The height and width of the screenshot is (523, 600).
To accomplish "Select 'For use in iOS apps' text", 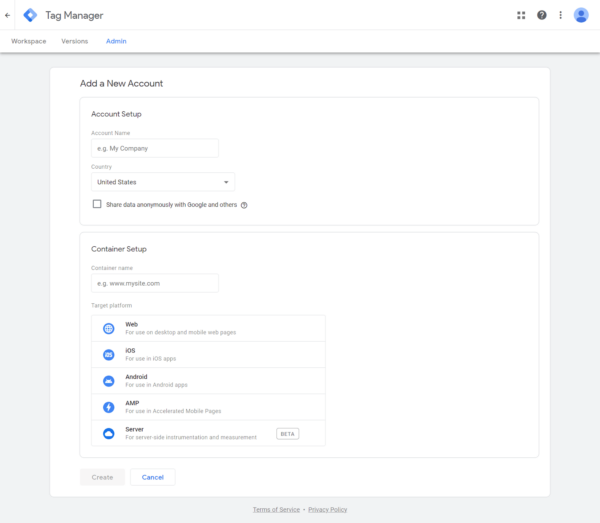I will click(x=151, y=359).
